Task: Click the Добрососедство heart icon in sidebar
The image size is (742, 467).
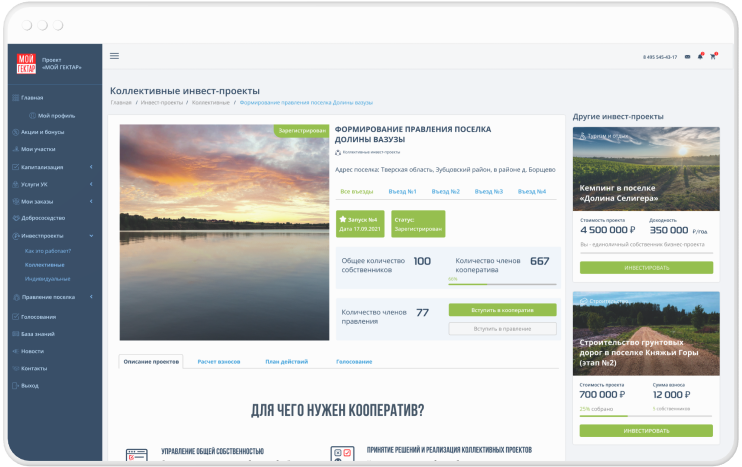Action: click(15, 218)
